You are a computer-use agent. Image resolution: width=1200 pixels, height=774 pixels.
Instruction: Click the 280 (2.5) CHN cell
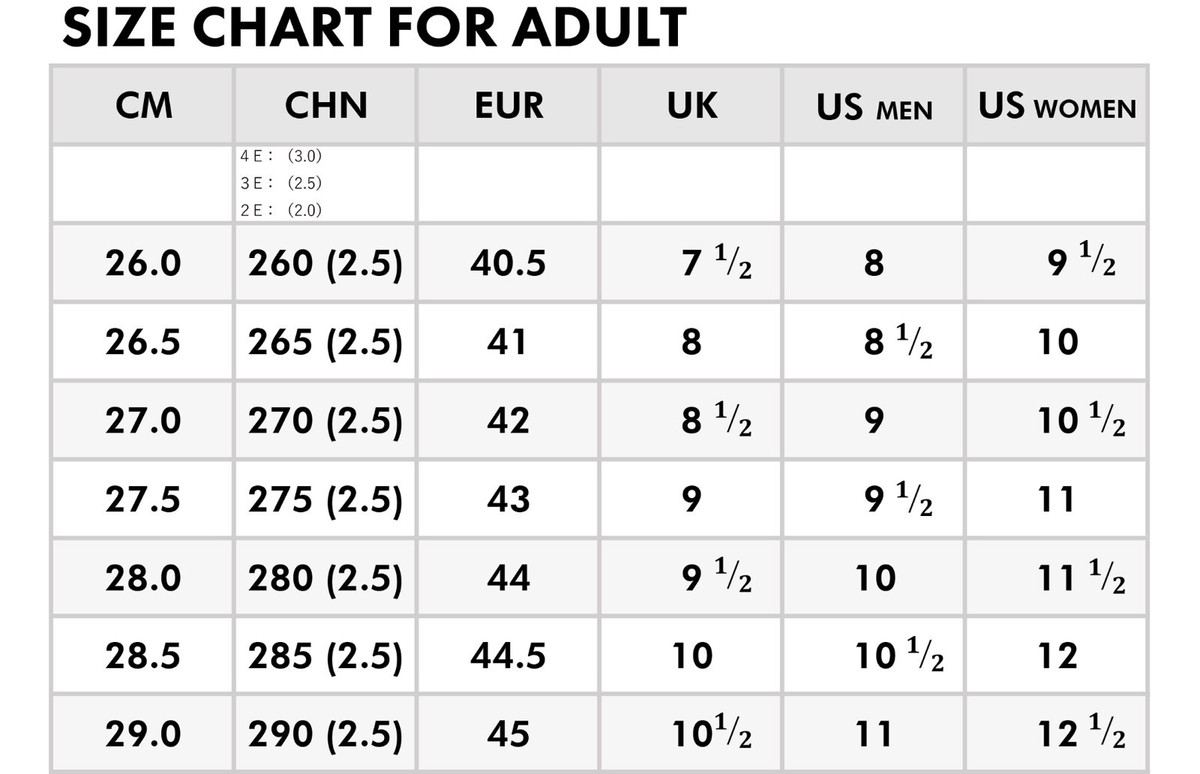pos(325,578)
